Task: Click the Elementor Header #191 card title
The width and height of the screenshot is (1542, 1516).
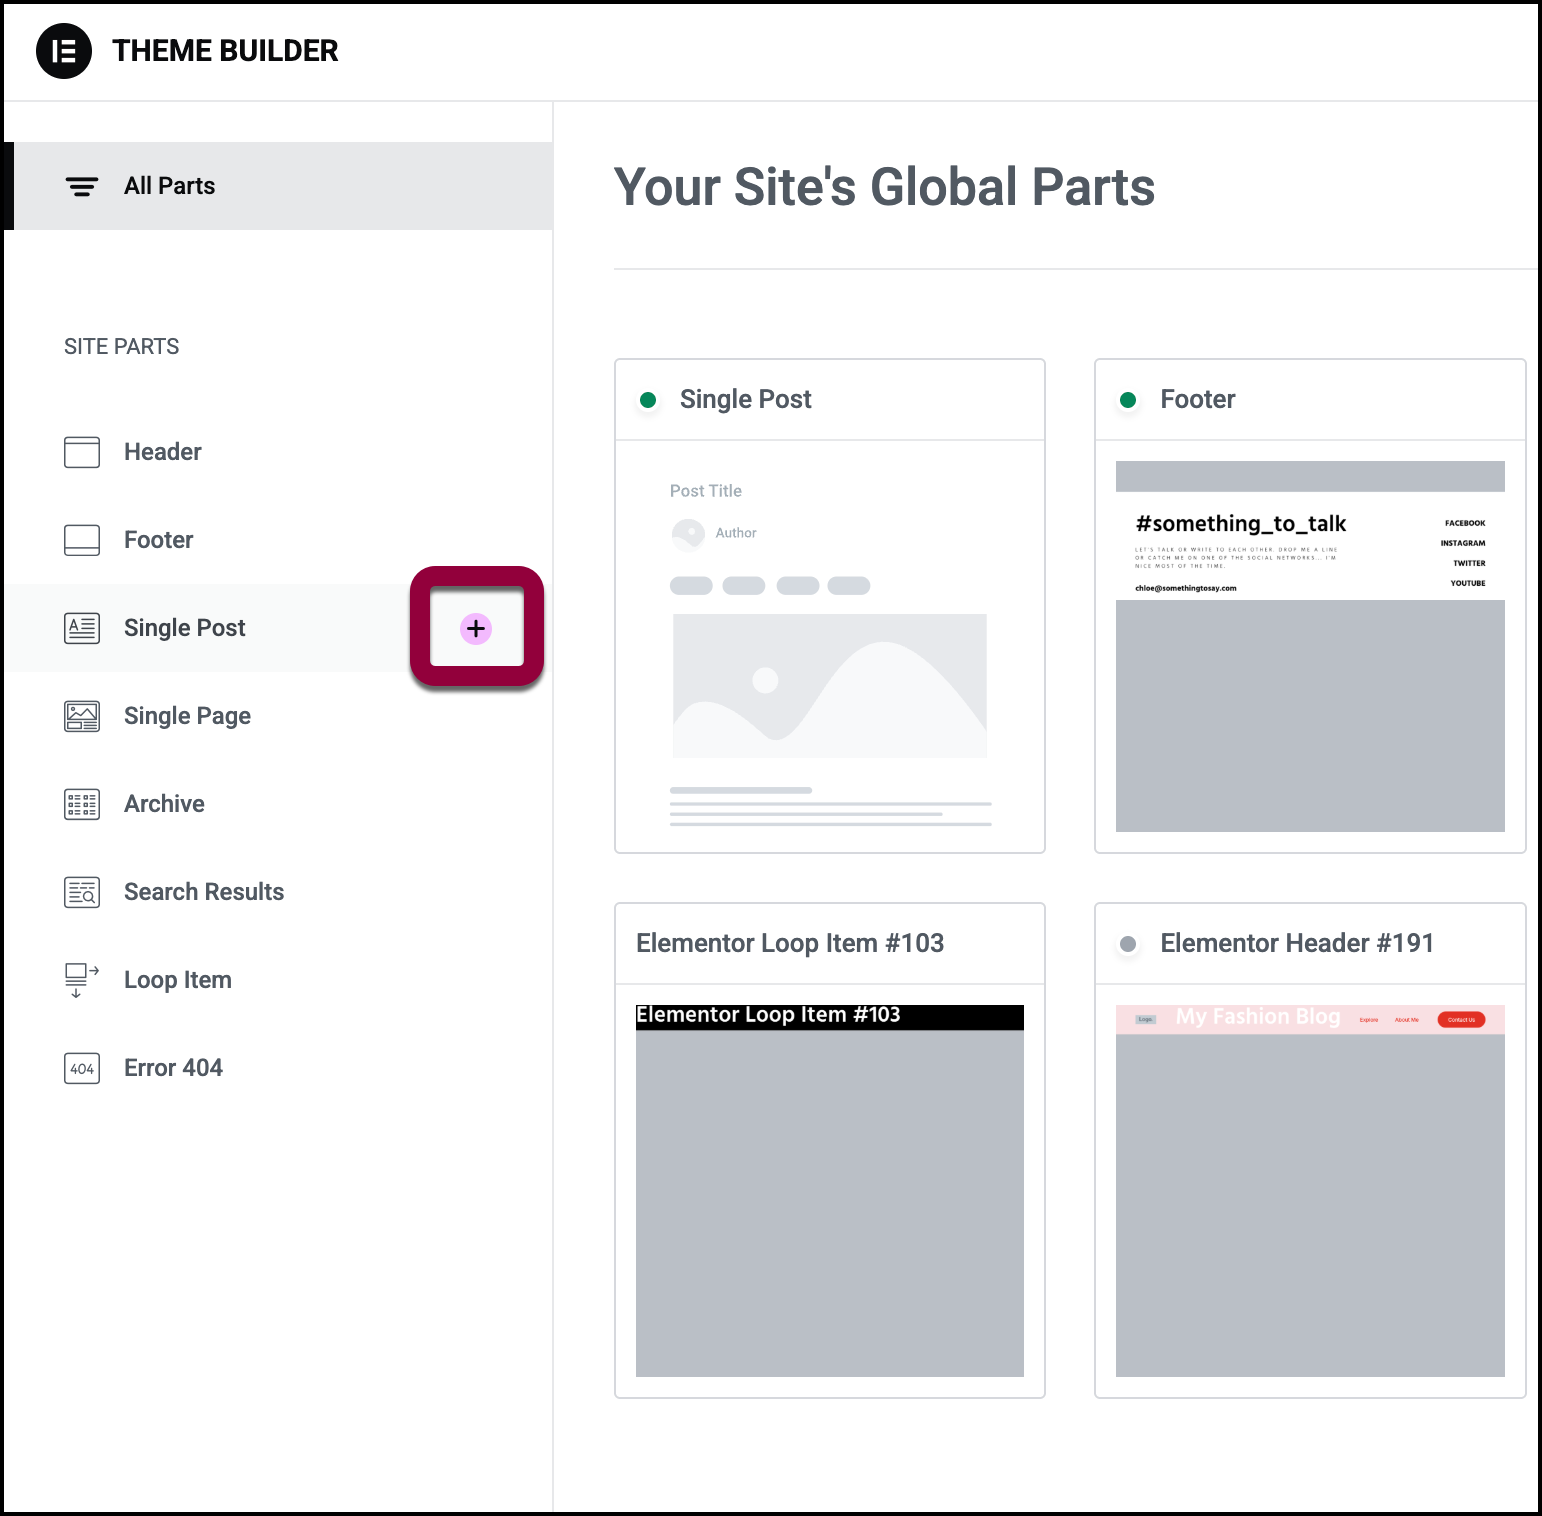Action: [1297, 943]
